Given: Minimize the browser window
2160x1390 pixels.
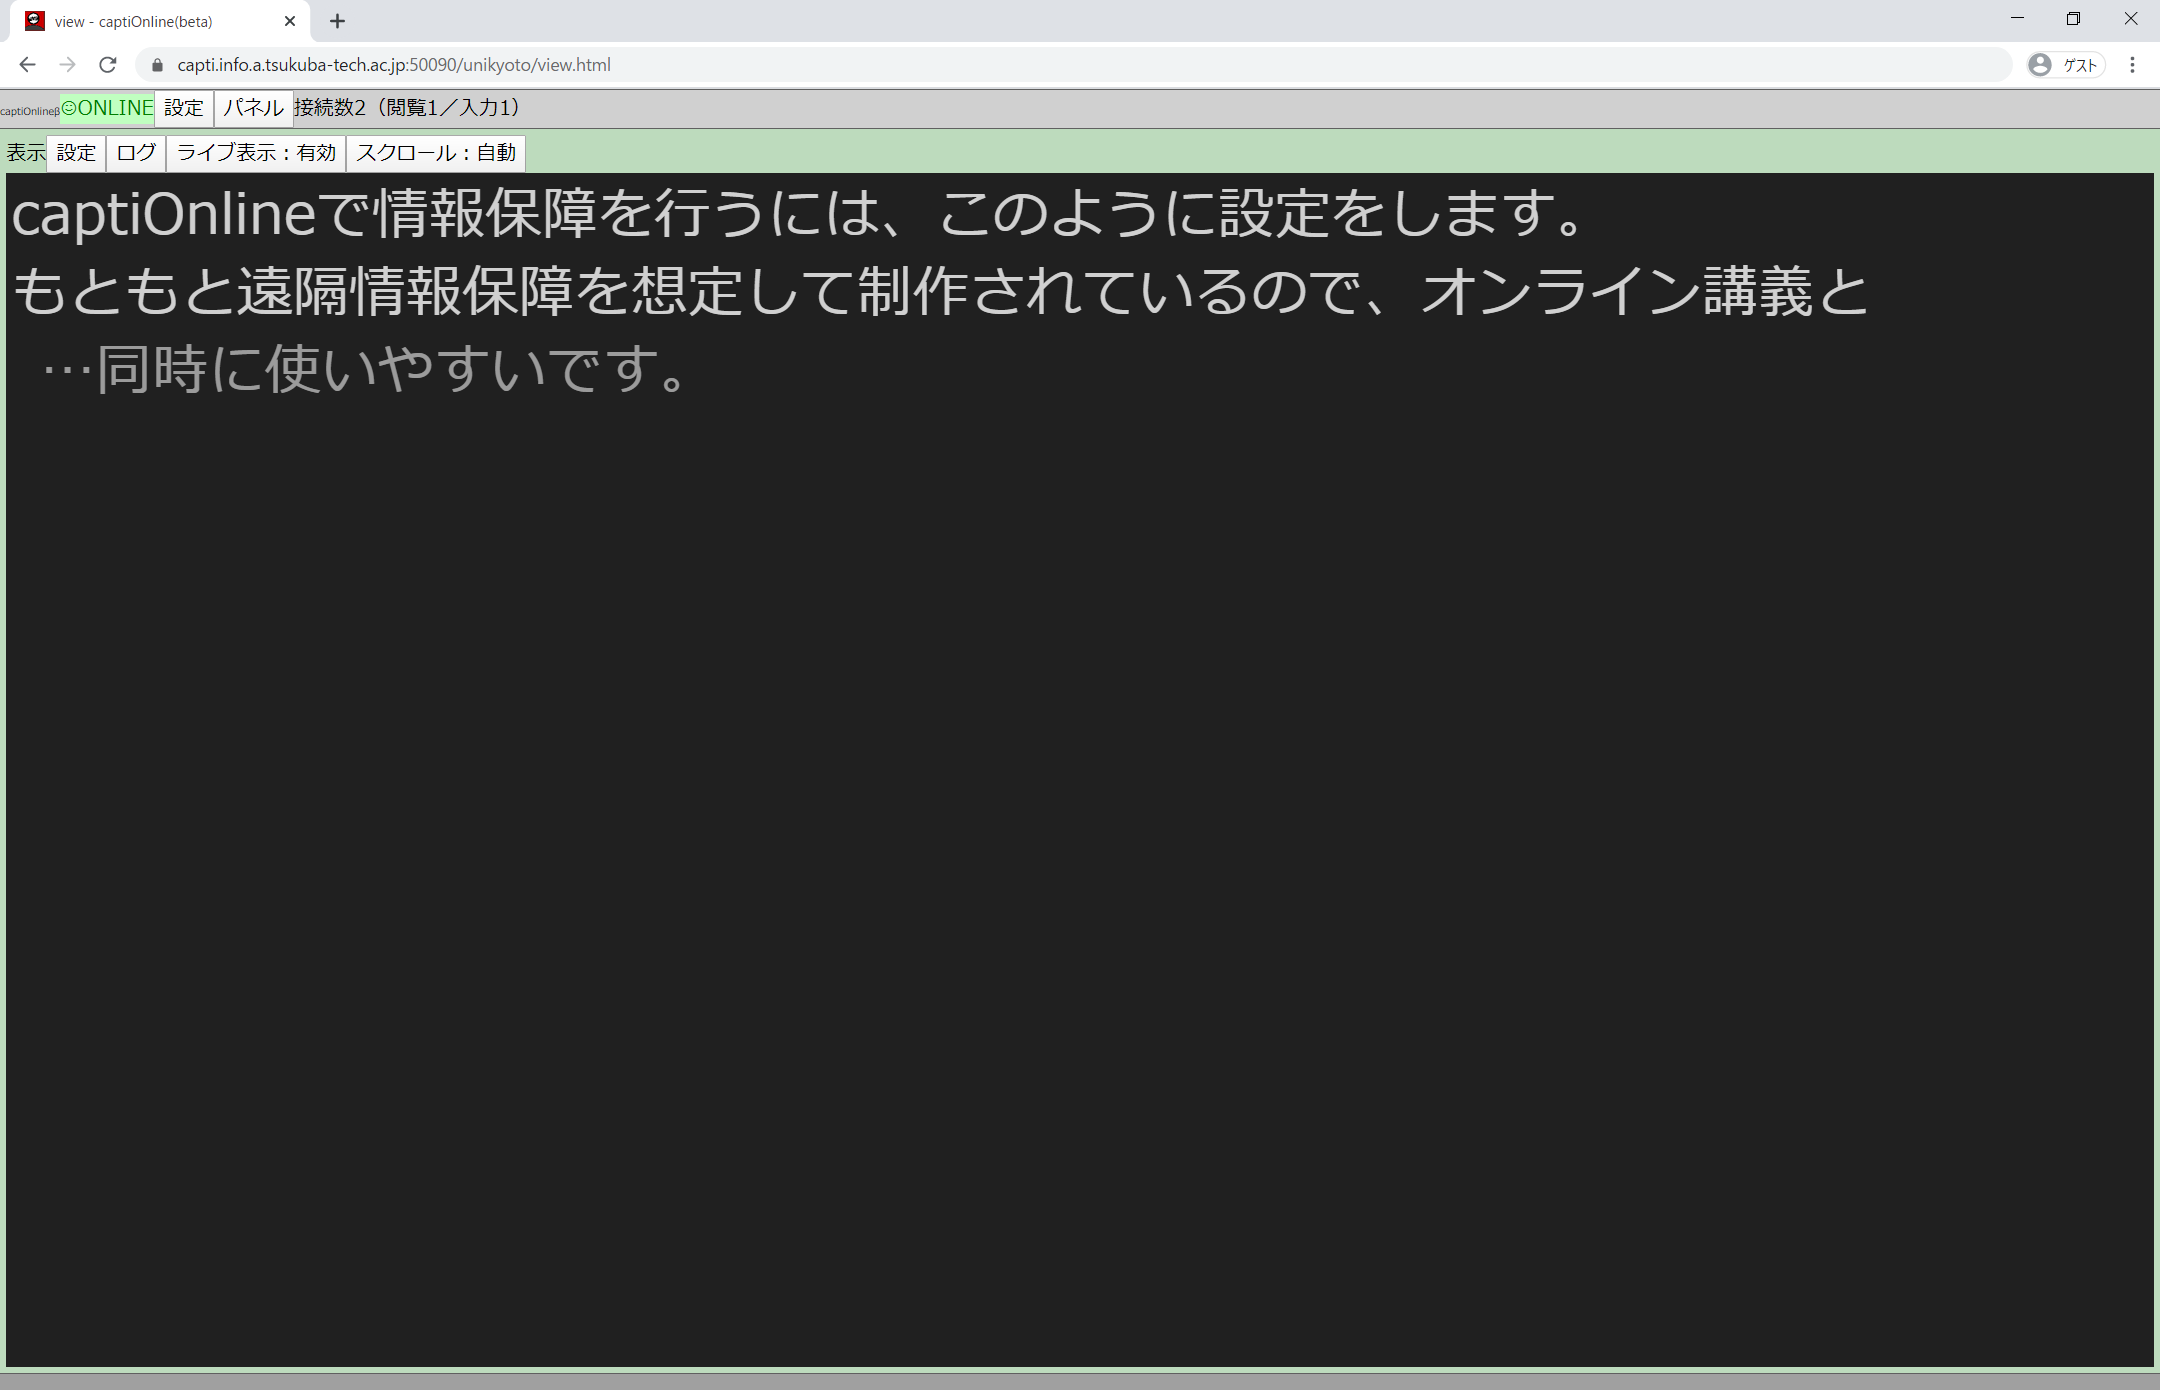Looking at the screenshot, I should pyautogui.click(x=2017, y=19).
